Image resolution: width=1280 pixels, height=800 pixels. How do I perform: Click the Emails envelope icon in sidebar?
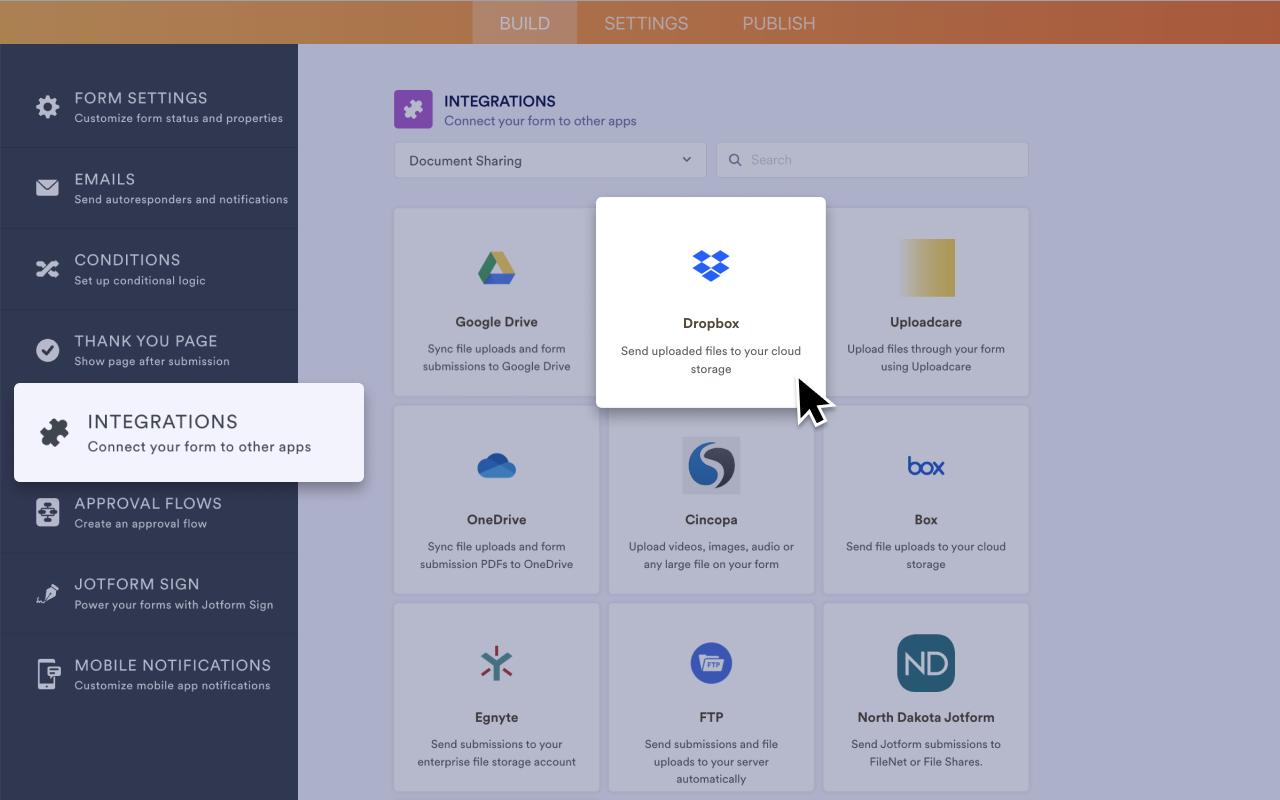(x=47, y=187)
